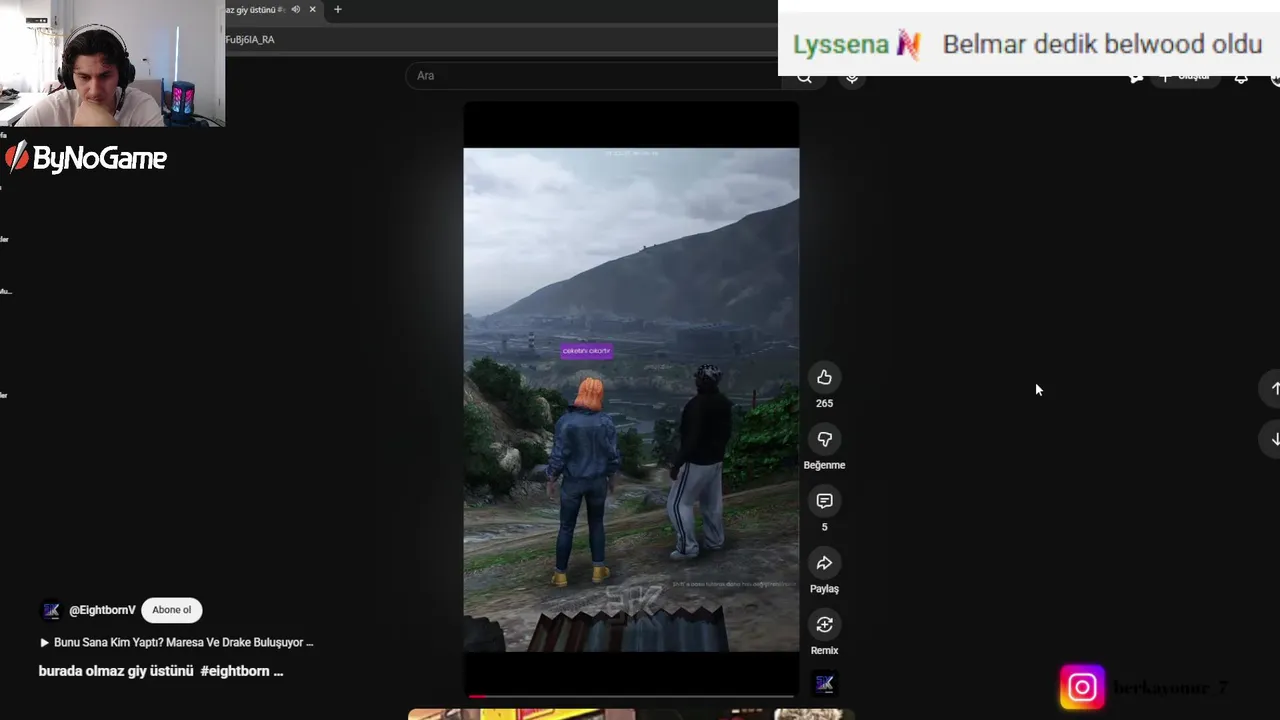Image resolution: width=1280 pixels, height=720 pixels.
Task: Open linked video Bunu Sana Kim Yaptı
Action: (x=176, y=643)
